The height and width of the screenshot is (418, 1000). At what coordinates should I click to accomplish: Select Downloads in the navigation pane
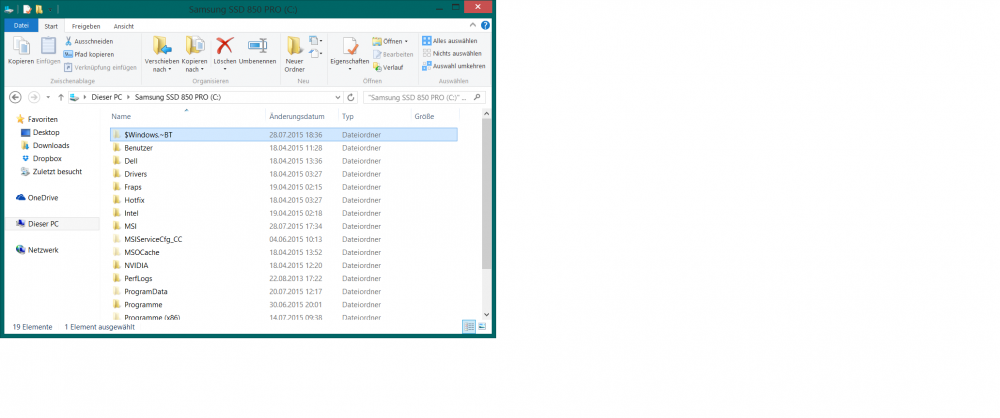click(x=51, y=145)
